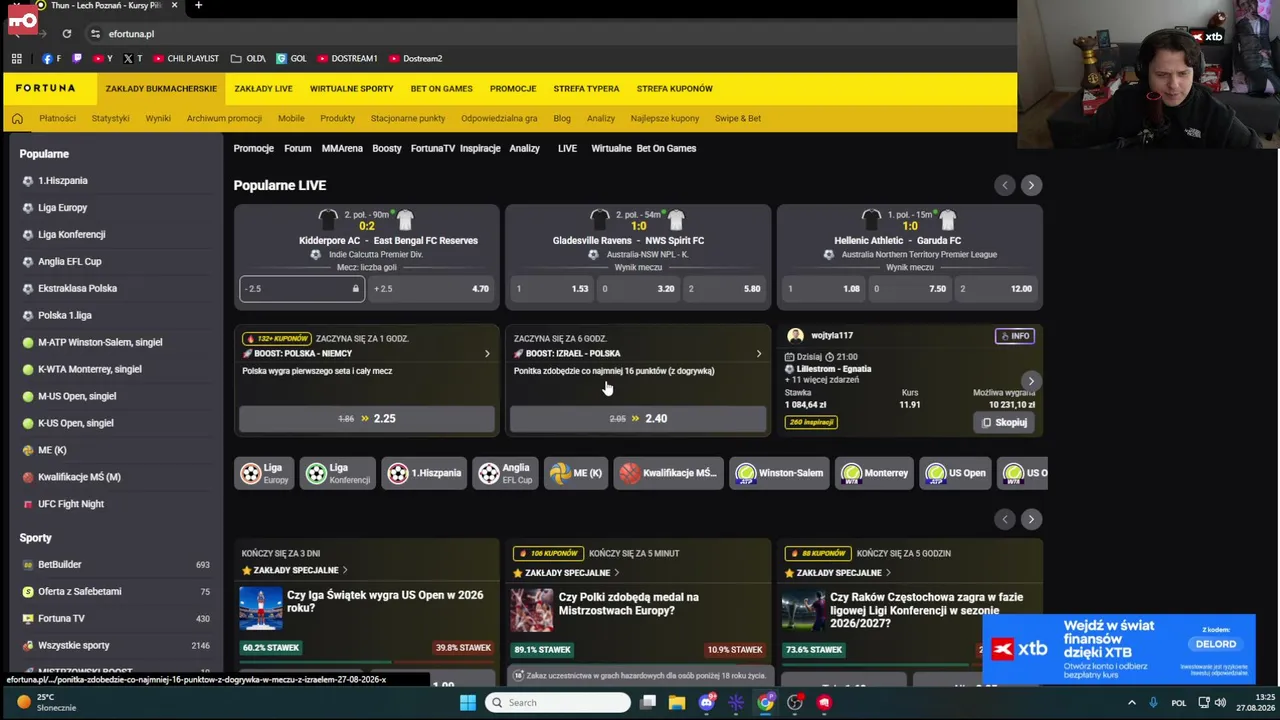Viewport: 1280px width, 720px height.
Task: Bet +2.5 goals at odds 4.70
Action: [x=432, y=289]
